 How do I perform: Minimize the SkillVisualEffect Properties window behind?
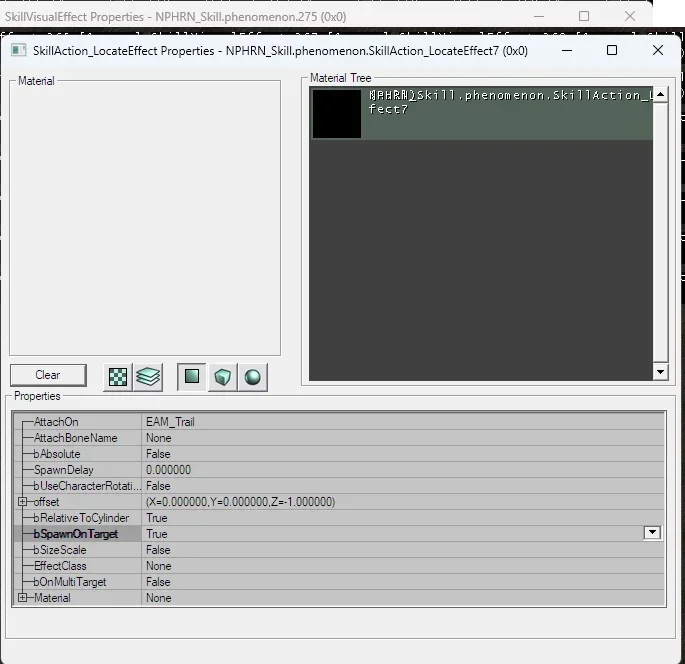point(539,16)
